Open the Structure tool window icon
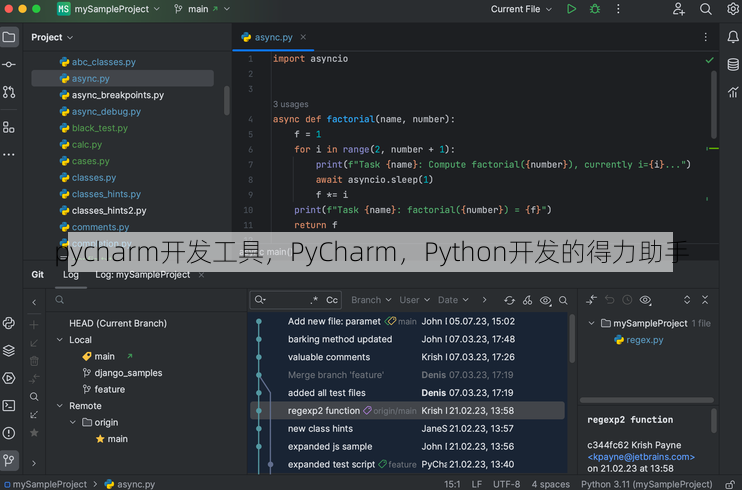The height and width of the screenshot is (490, 742). 9,127
